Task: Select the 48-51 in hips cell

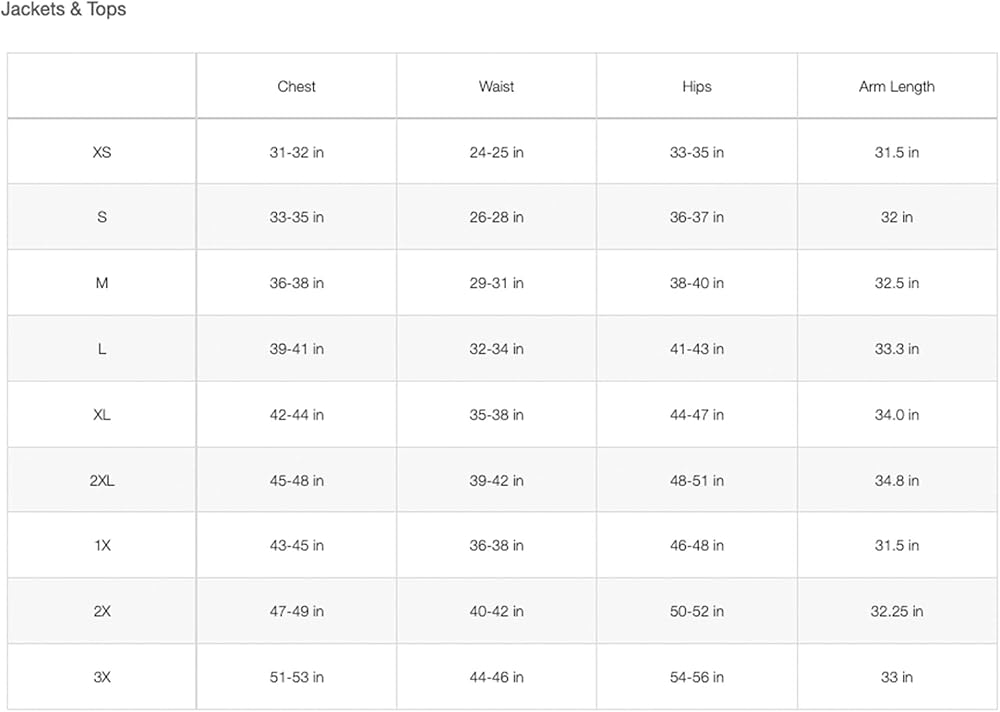Action: pos(696,481)
